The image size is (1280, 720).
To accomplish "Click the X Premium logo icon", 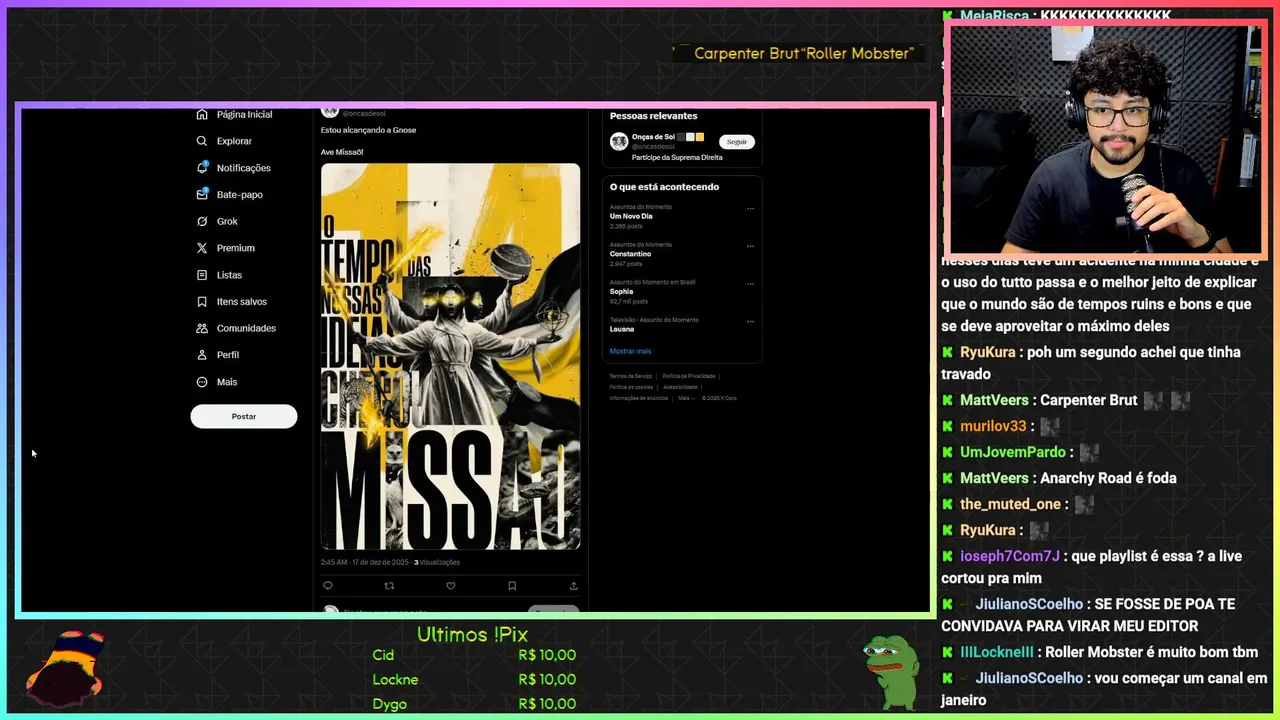I will (202, 248).
